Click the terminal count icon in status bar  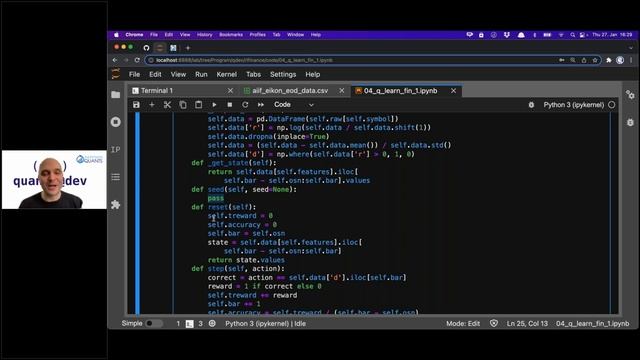coord(189,324)
